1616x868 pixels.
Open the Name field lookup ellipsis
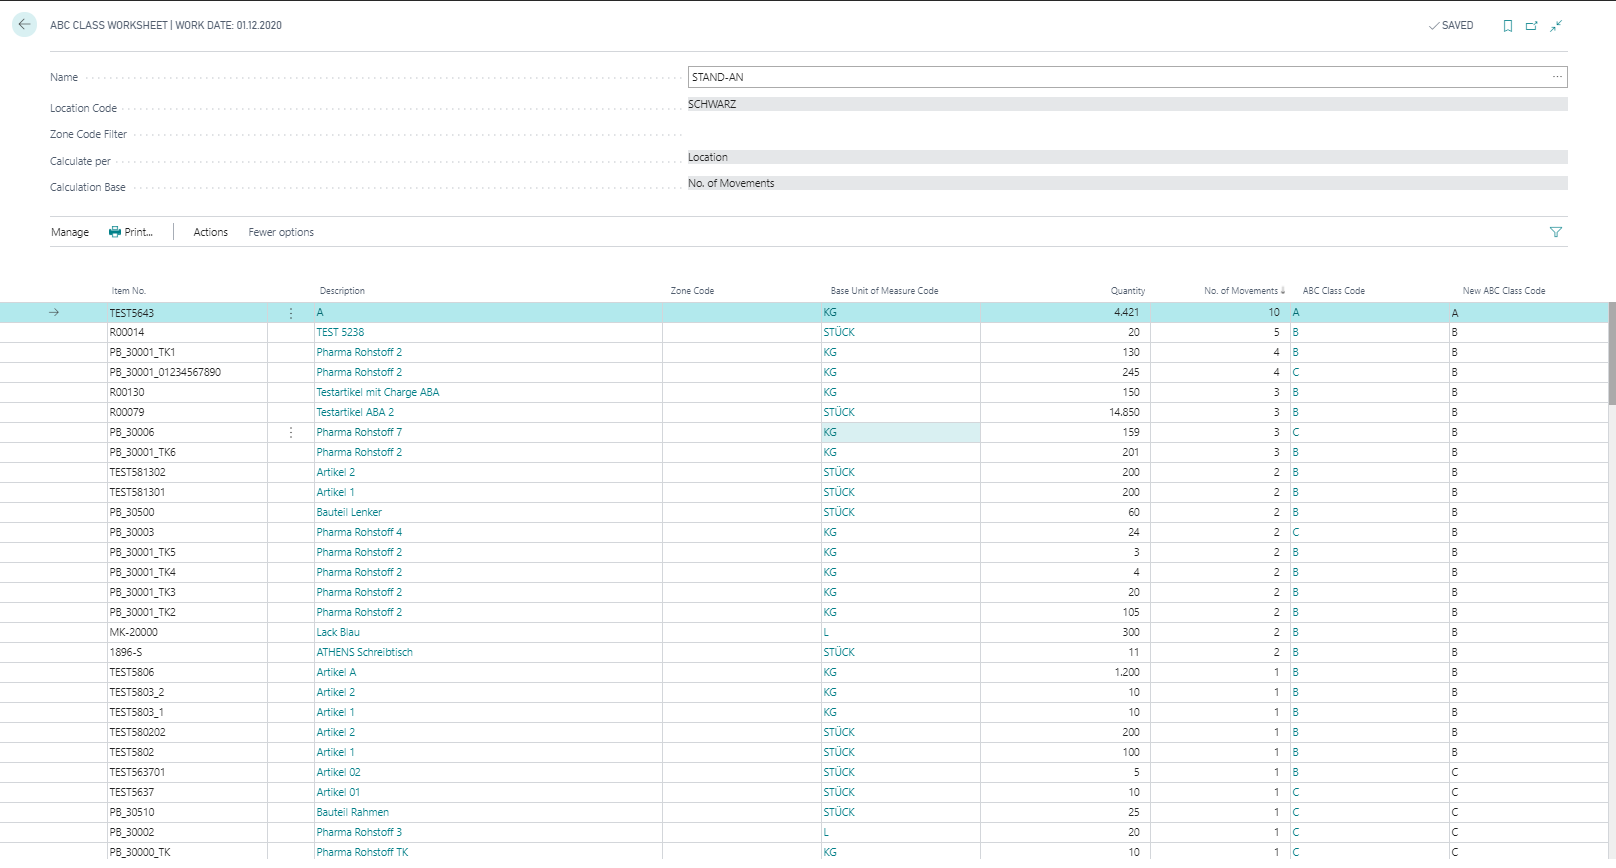(1557, 77)
